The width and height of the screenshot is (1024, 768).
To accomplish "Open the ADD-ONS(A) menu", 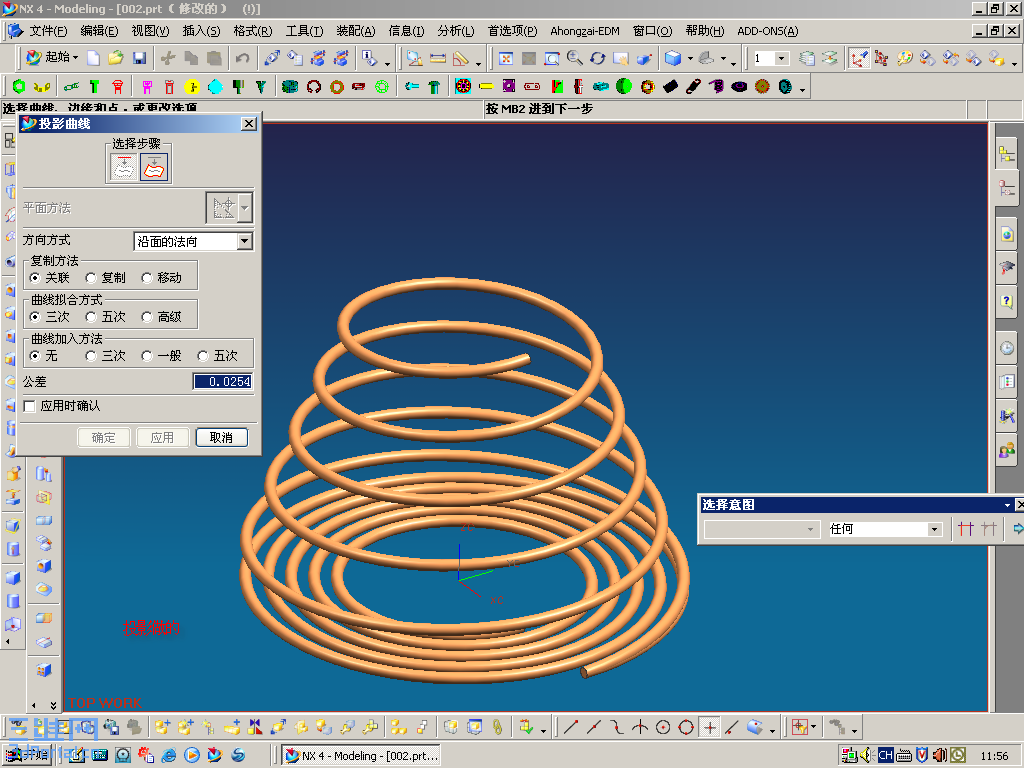I will tap(767, 31).
